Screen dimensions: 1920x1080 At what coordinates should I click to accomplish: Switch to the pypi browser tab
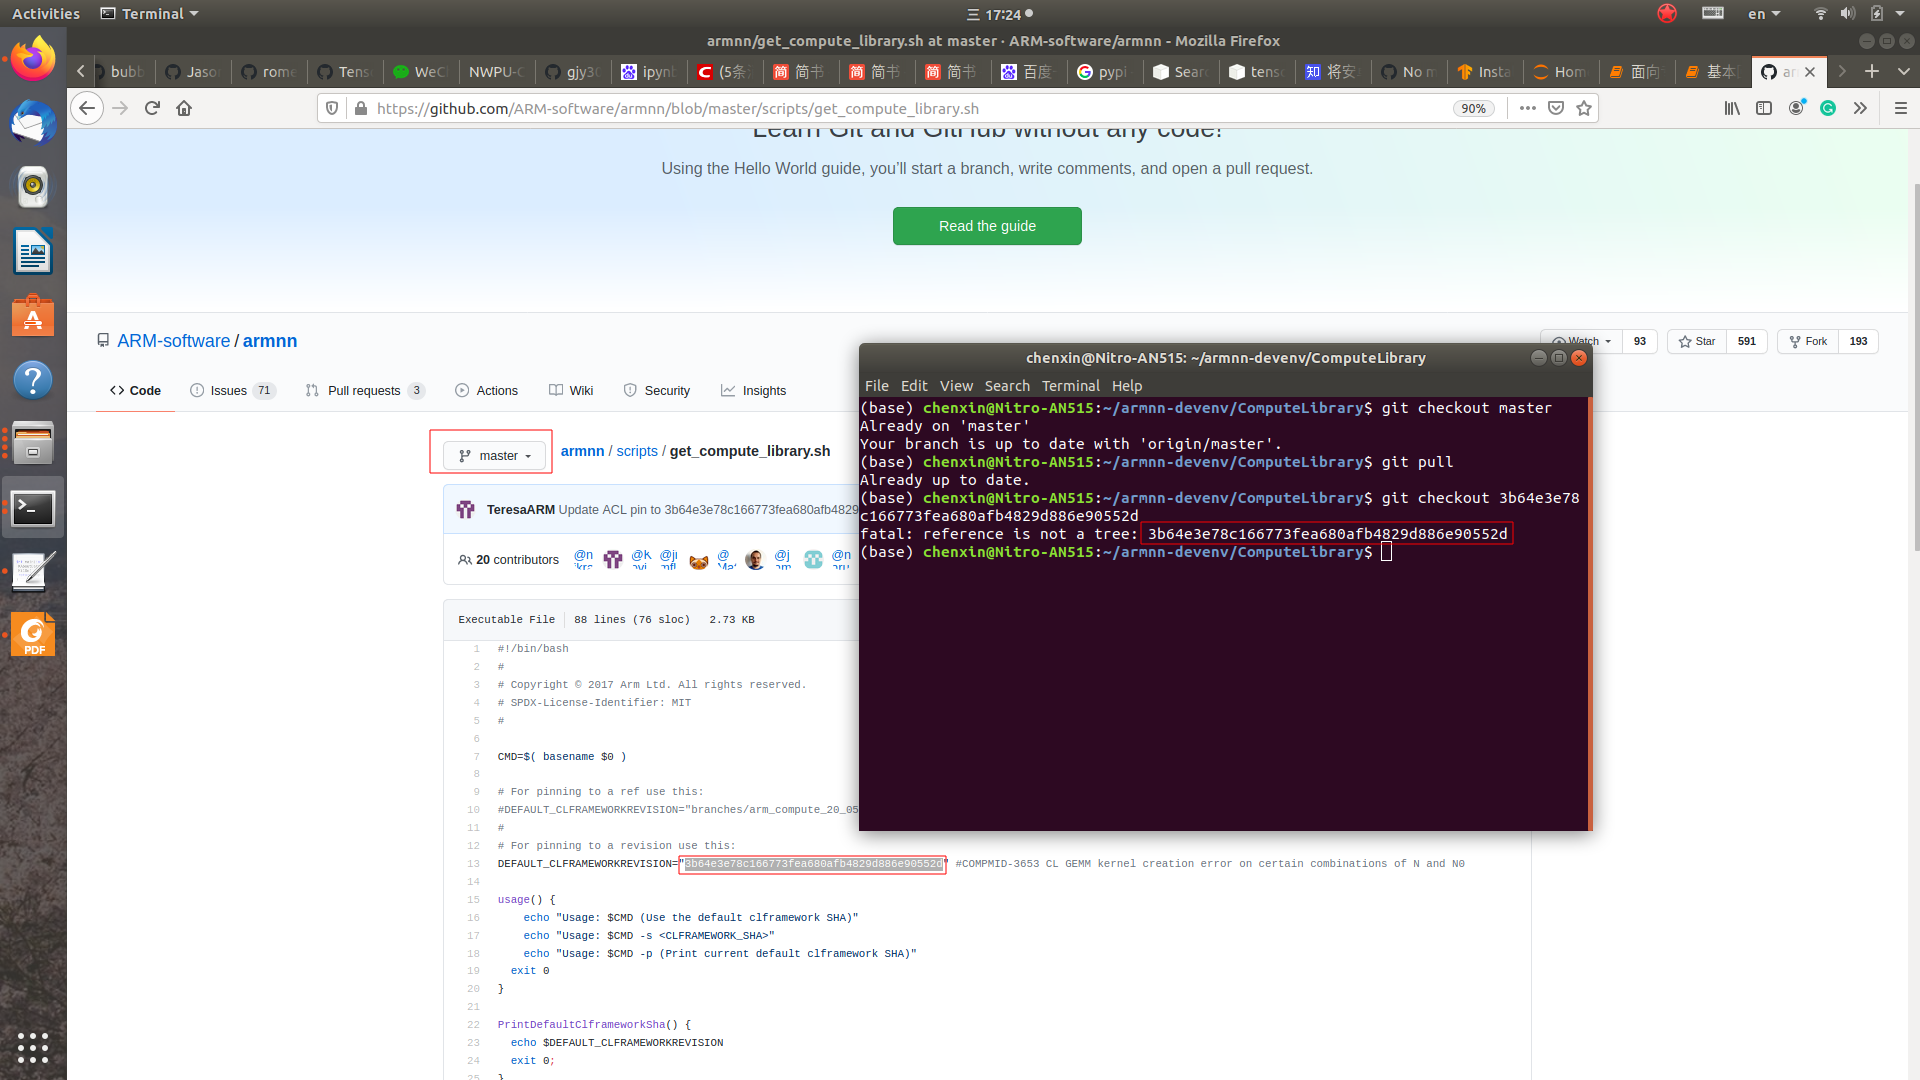coord(1105,71)
